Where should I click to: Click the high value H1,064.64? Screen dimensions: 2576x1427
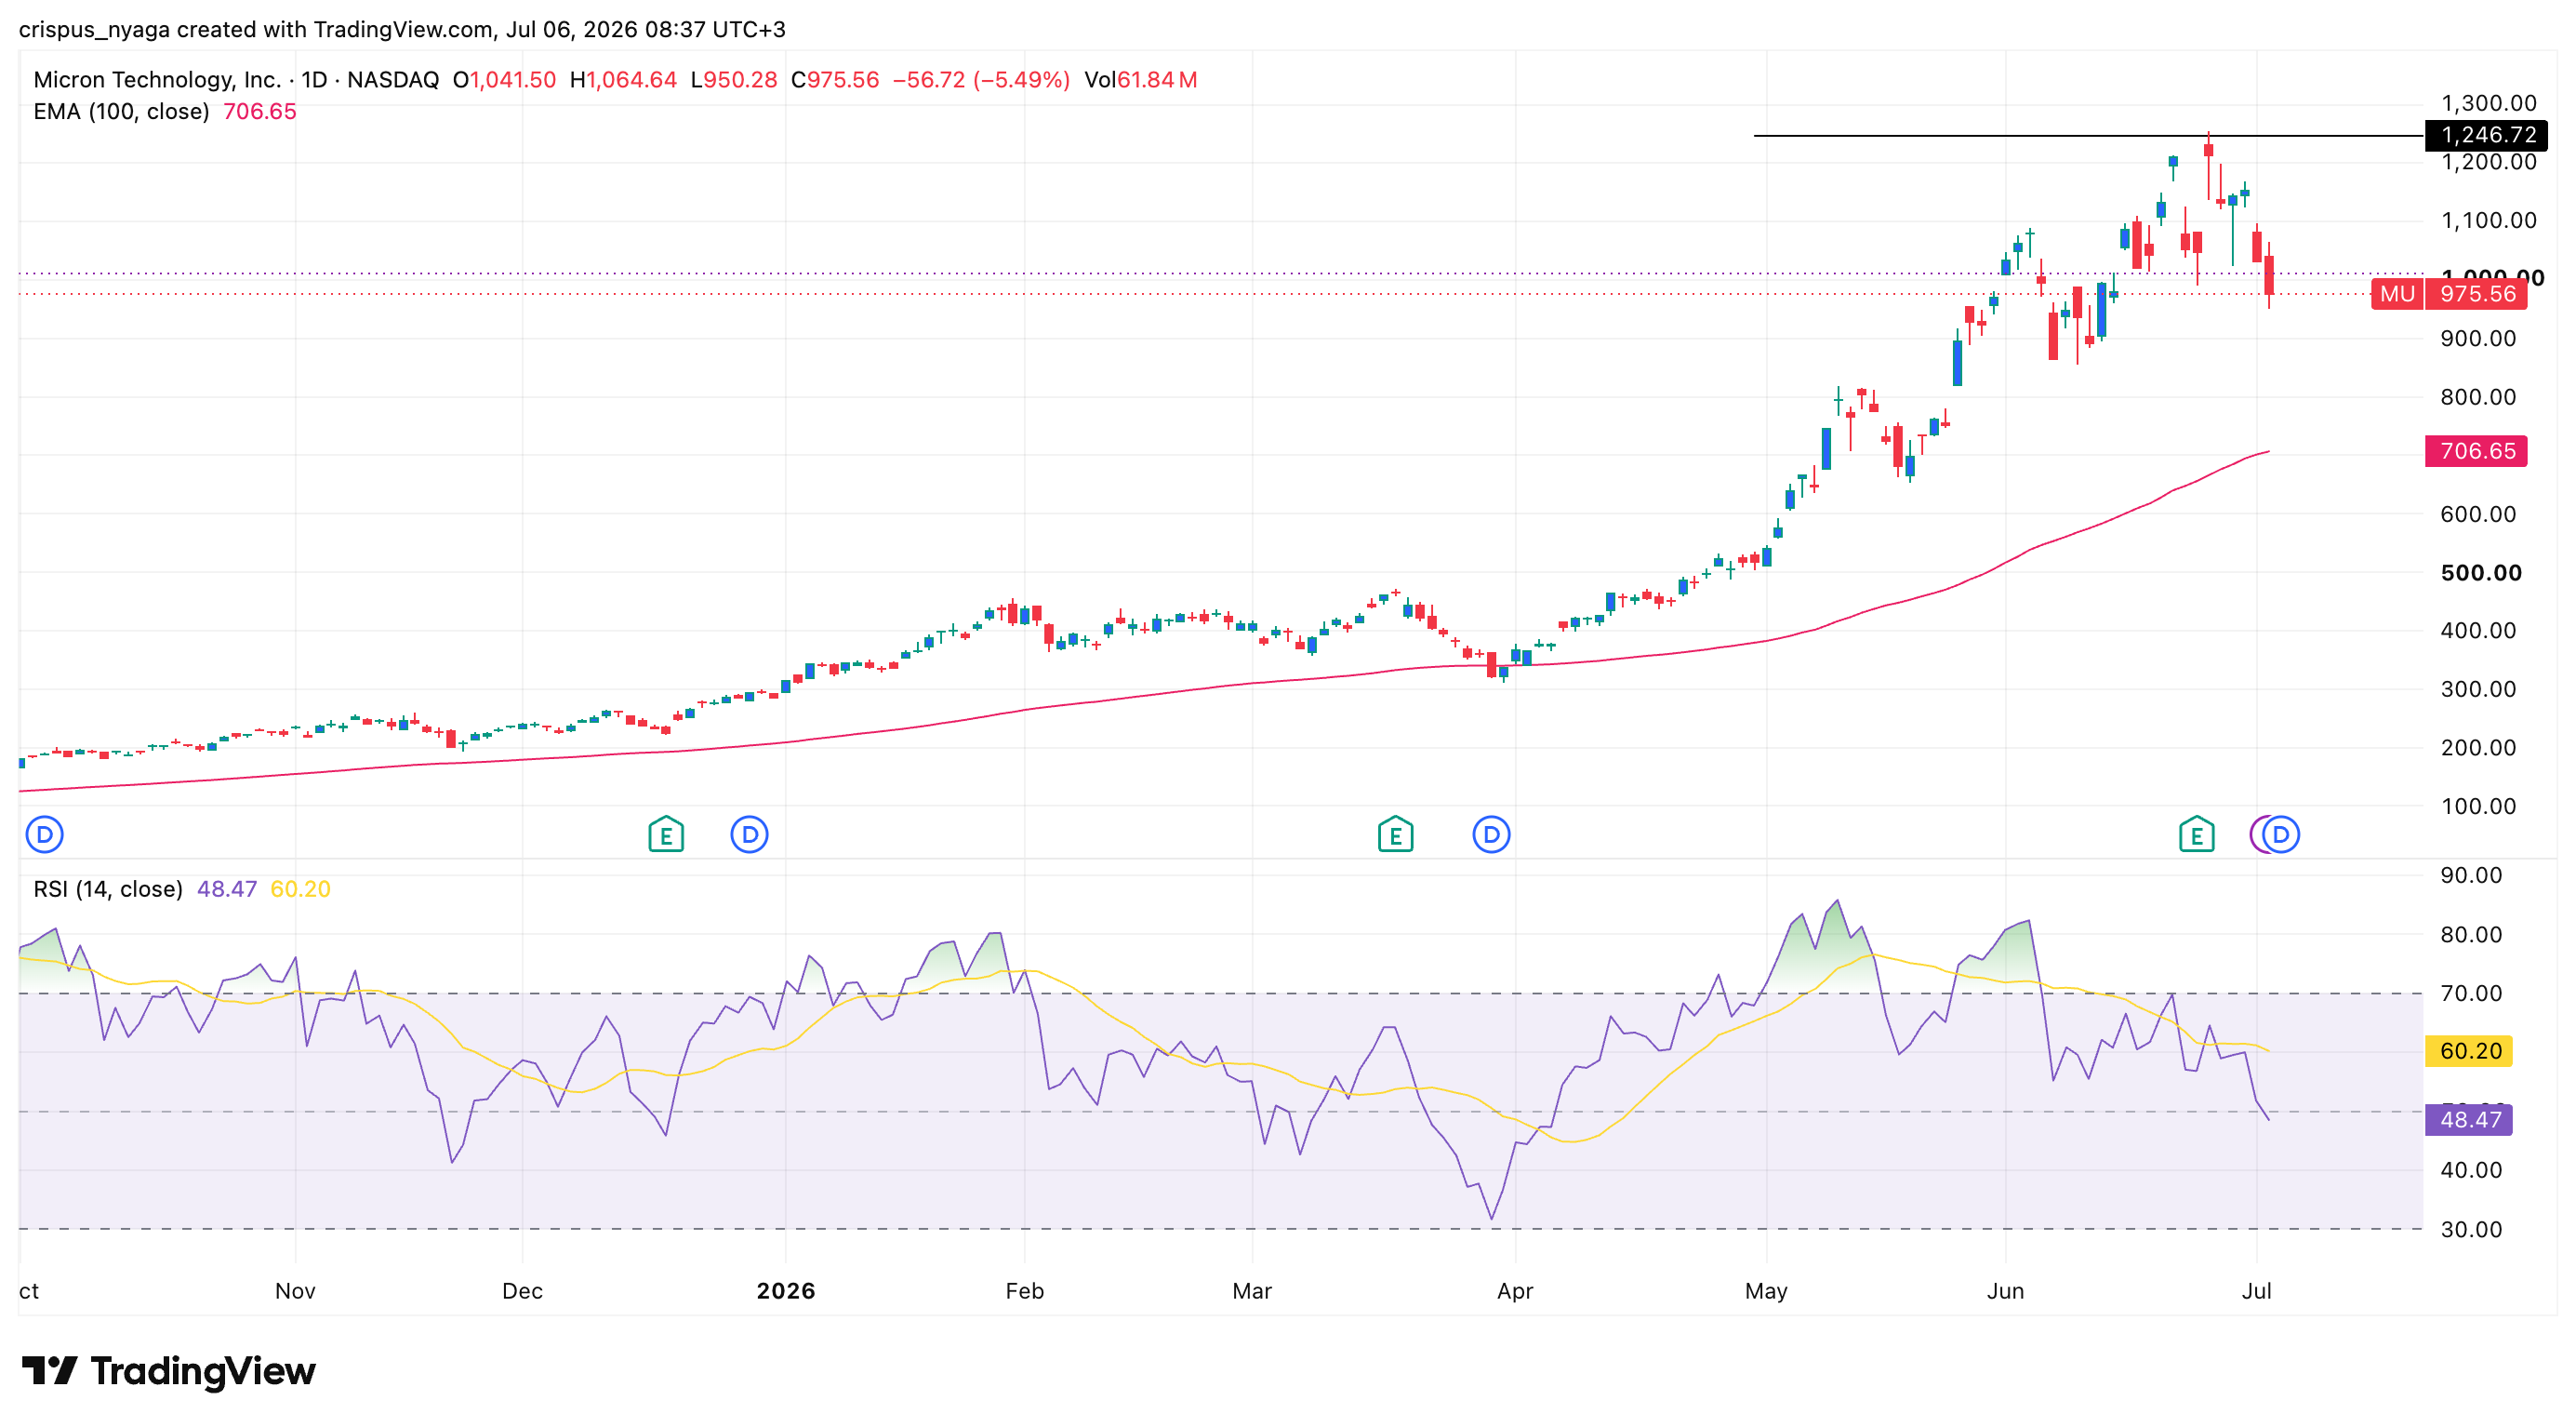[x=623, y=80]
